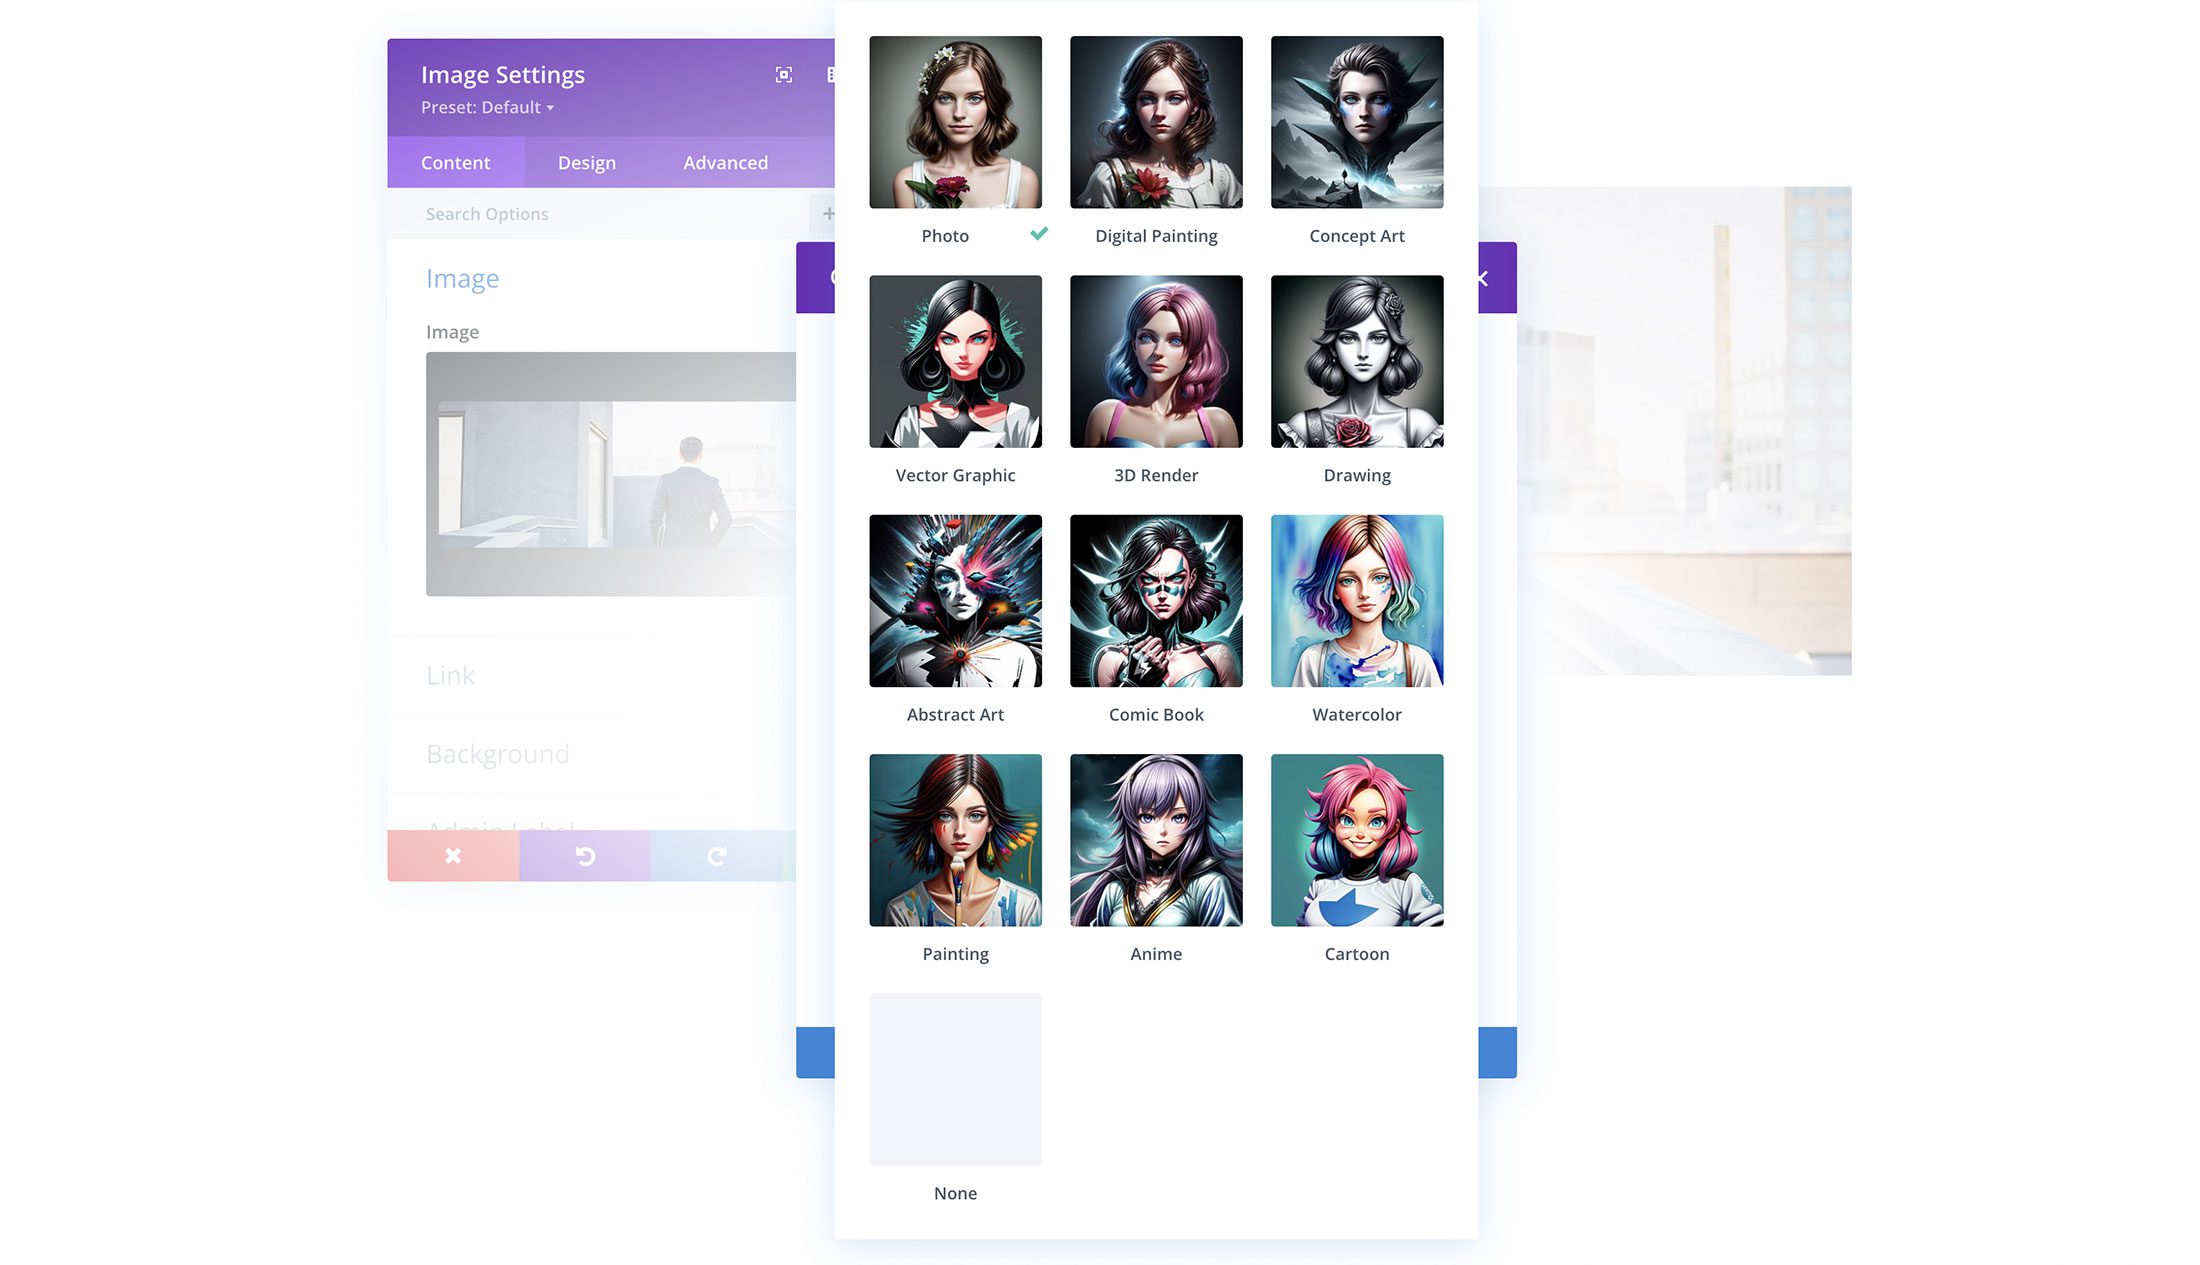Expand the Background section in Image Settings

tap(496, 753)
